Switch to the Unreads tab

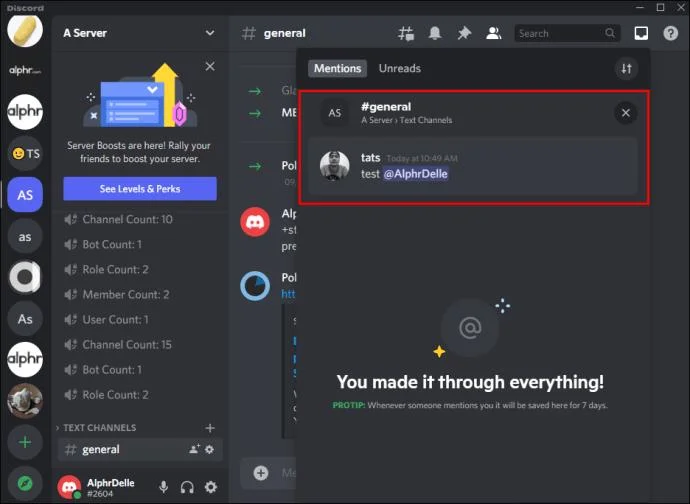(x=399, y=69)
